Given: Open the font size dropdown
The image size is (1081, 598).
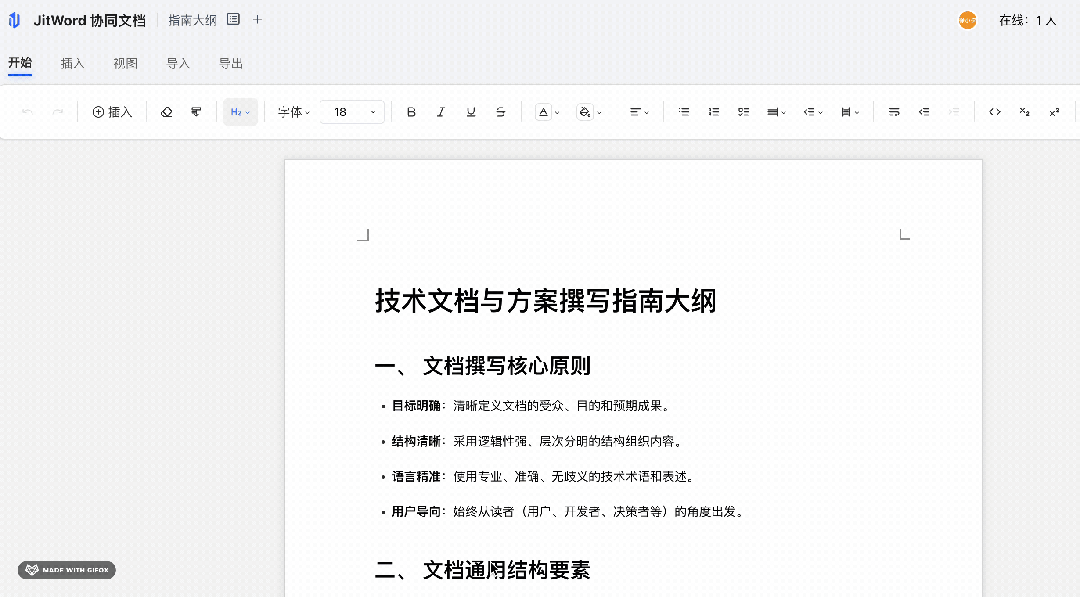Looking at the screenshot, I should (x=352, y=112).
